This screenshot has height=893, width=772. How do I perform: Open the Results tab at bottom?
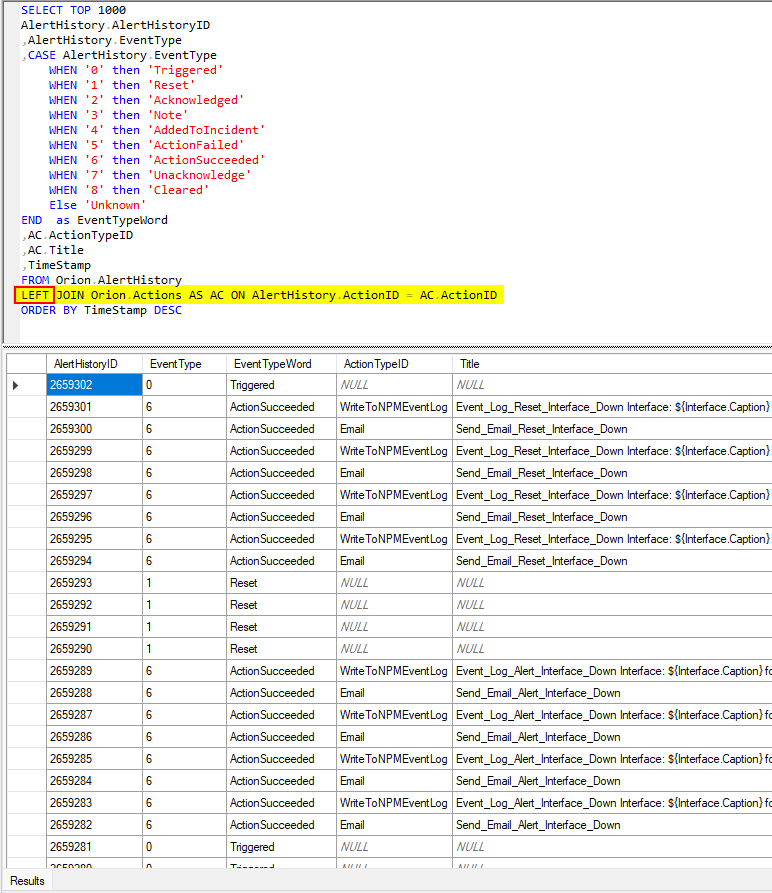tap(27, 880)
